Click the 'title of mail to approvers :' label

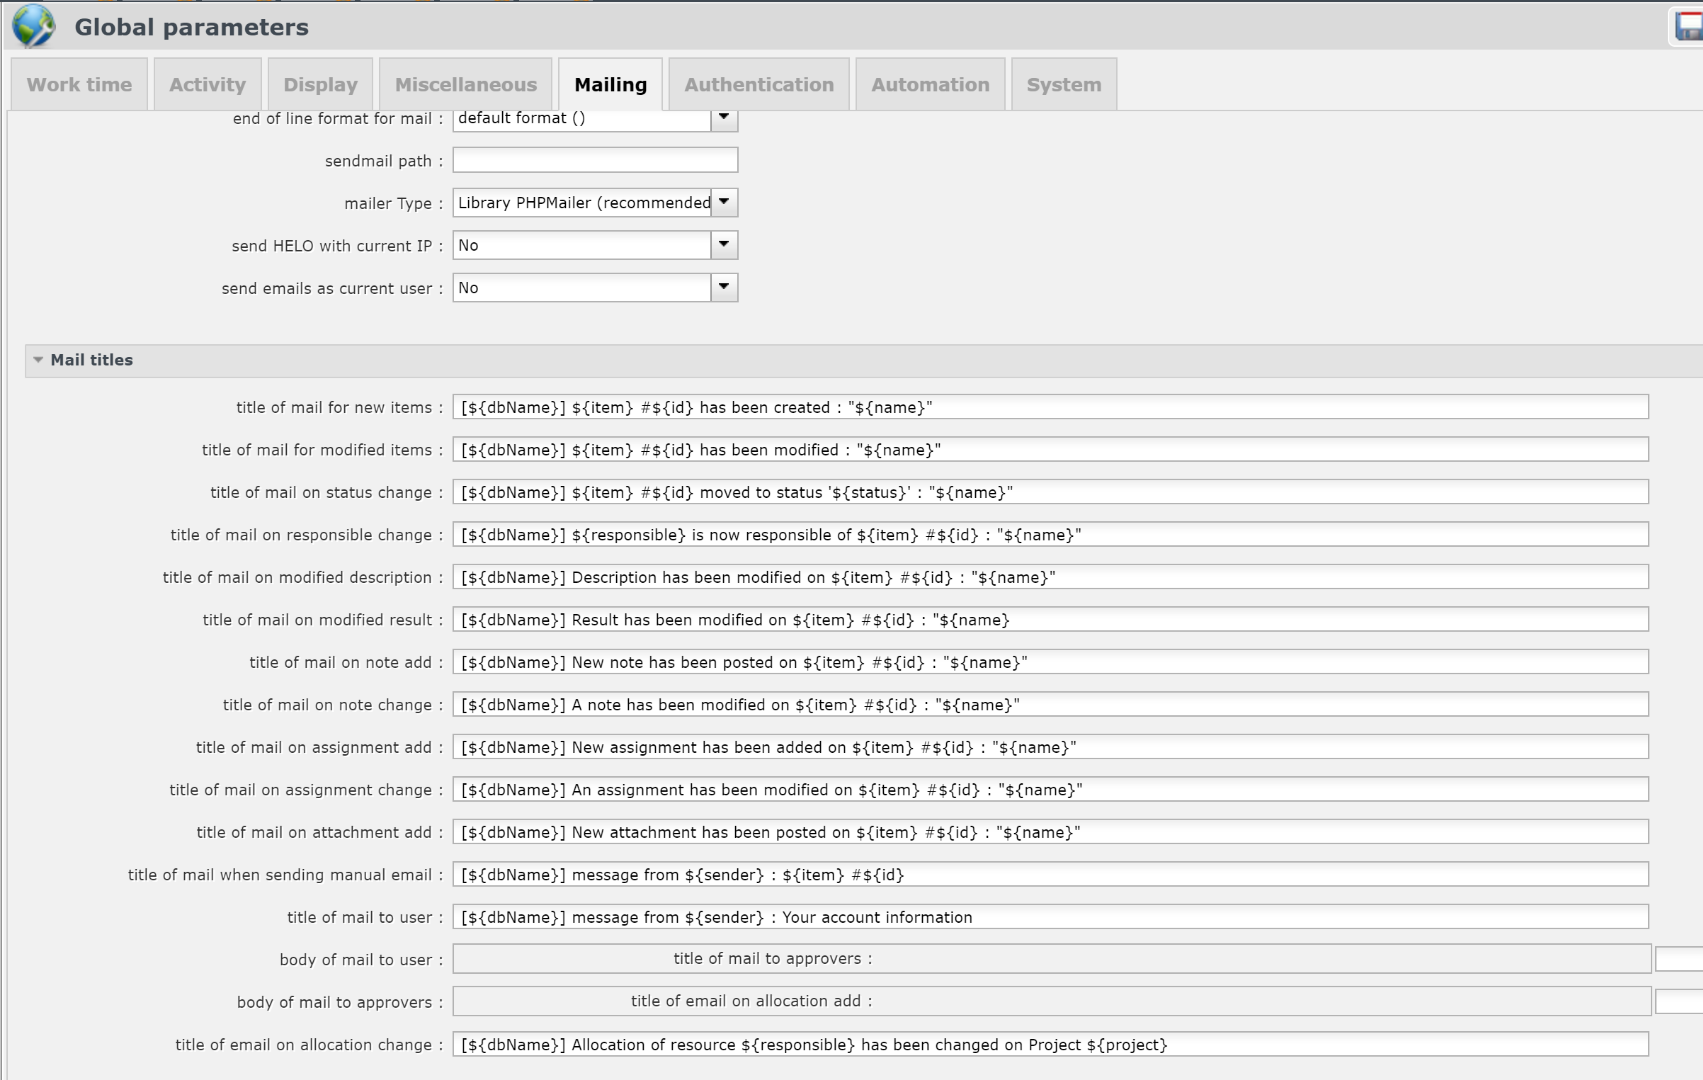773,959
